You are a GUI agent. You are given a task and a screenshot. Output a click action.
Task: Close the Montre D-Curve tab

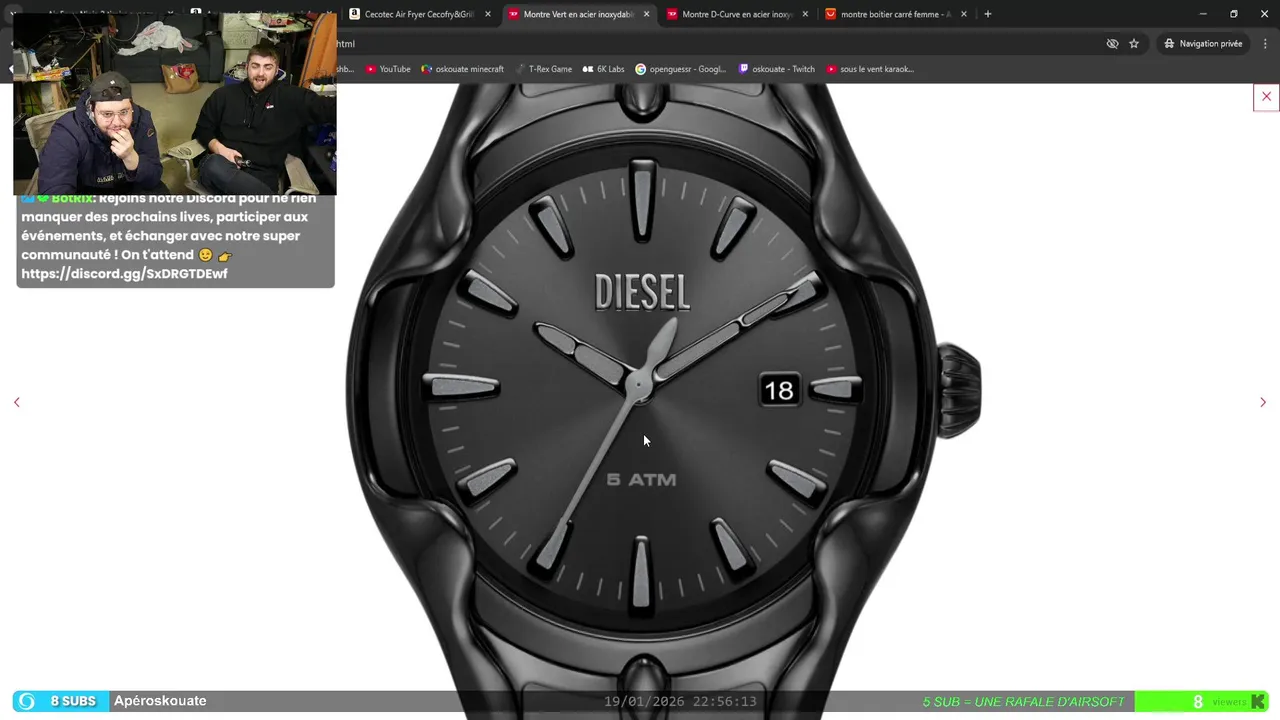click(805, 14)
